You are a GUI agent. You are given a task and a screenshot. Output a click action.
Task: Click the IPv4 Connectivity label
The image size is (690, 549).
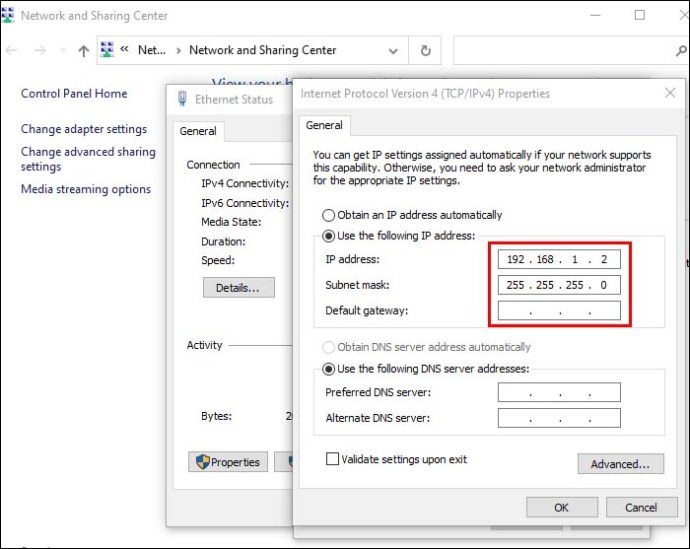[245, 183]
